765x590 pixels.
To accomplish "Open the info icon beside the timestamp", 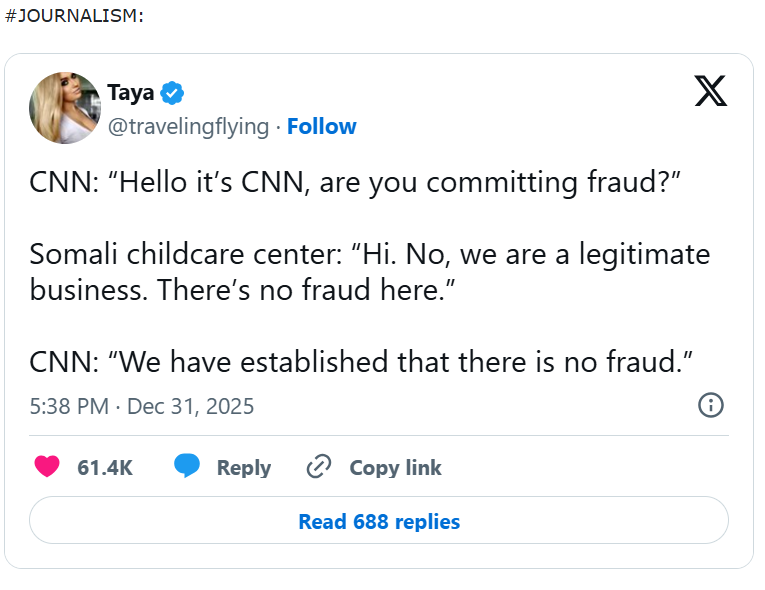I will pos(710,405).
